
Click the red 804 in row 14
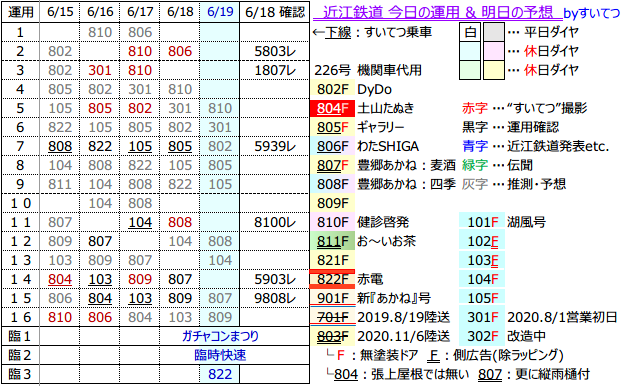60,279
